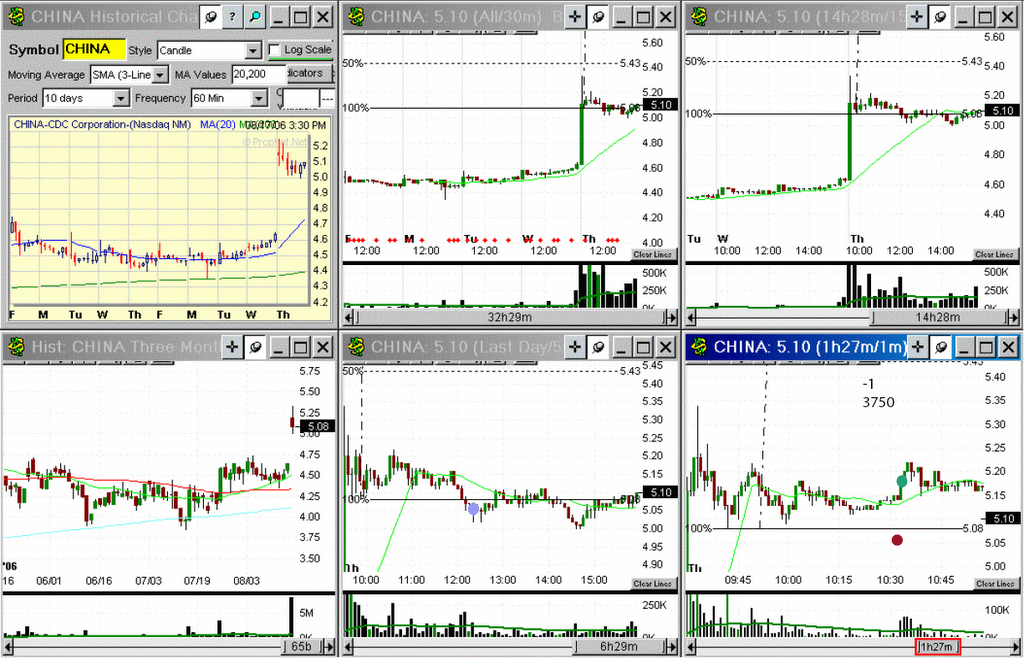Click the magnifier icon in Historical Chart title bar
Screen dimensions: 1024x658
(x=254, y=17)
